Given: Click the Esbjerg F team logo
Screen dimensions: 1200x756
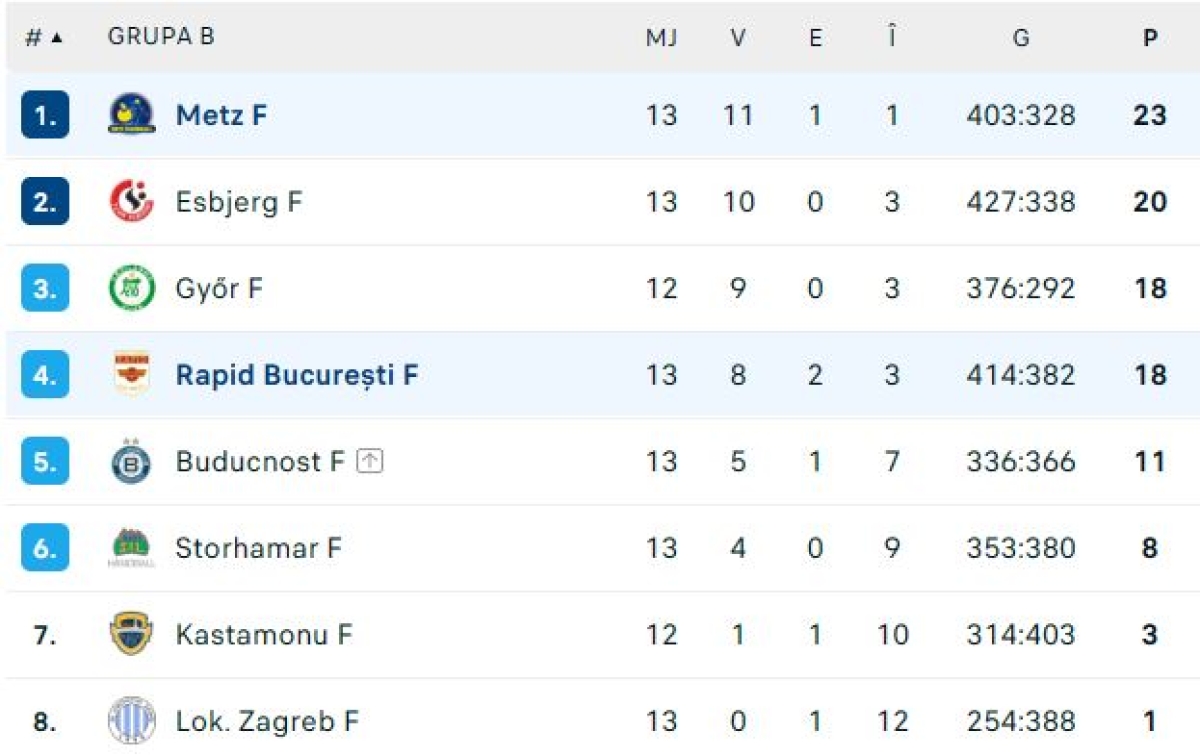Looking at the screenshot, I should click(x=131, y=202).
